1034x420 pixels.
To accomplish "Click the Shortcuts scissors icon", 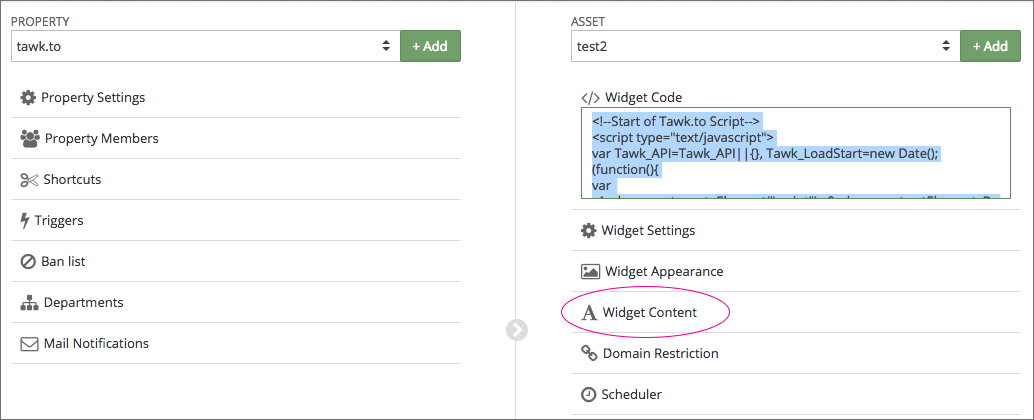I will click(30, 180).
